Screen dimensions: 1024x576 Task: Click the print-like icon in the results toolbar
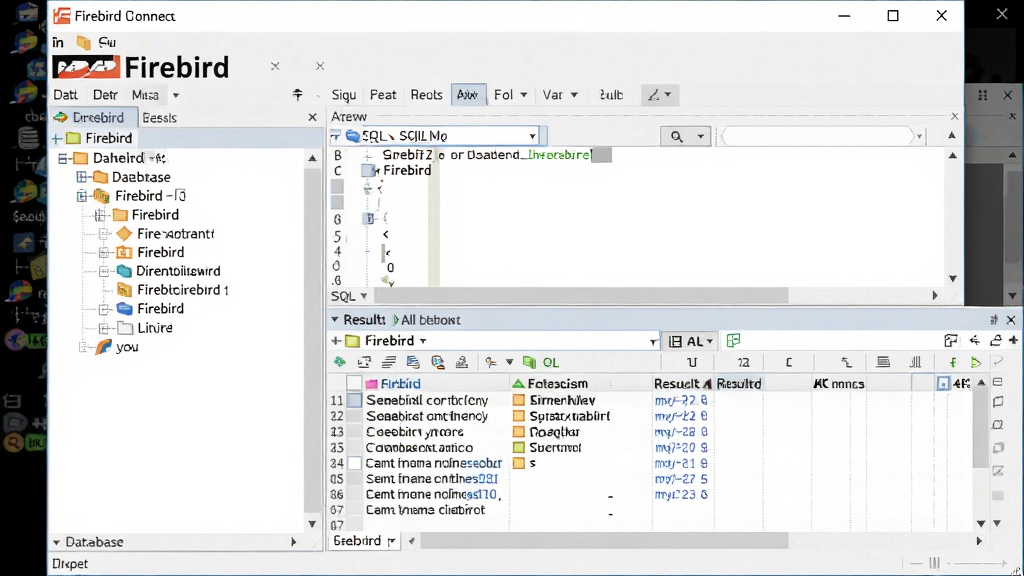pyautogui.click(x=462, y=362)
